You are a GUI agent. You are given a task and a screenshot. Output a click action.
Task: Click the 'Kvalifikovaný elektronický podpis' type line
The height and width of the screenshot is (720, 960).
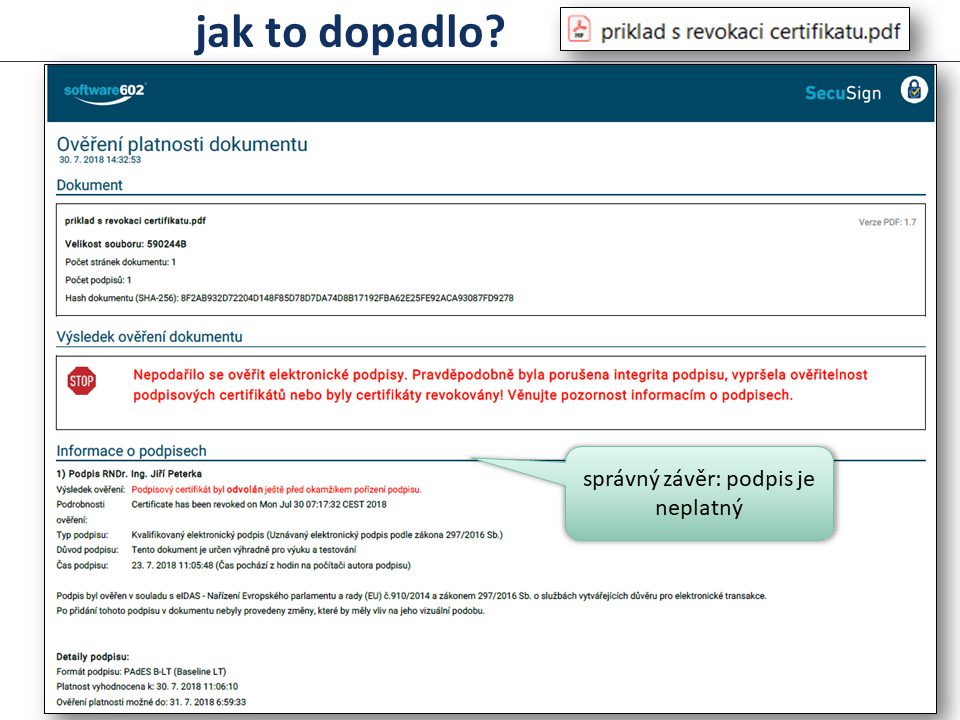[x=317, y=534]
